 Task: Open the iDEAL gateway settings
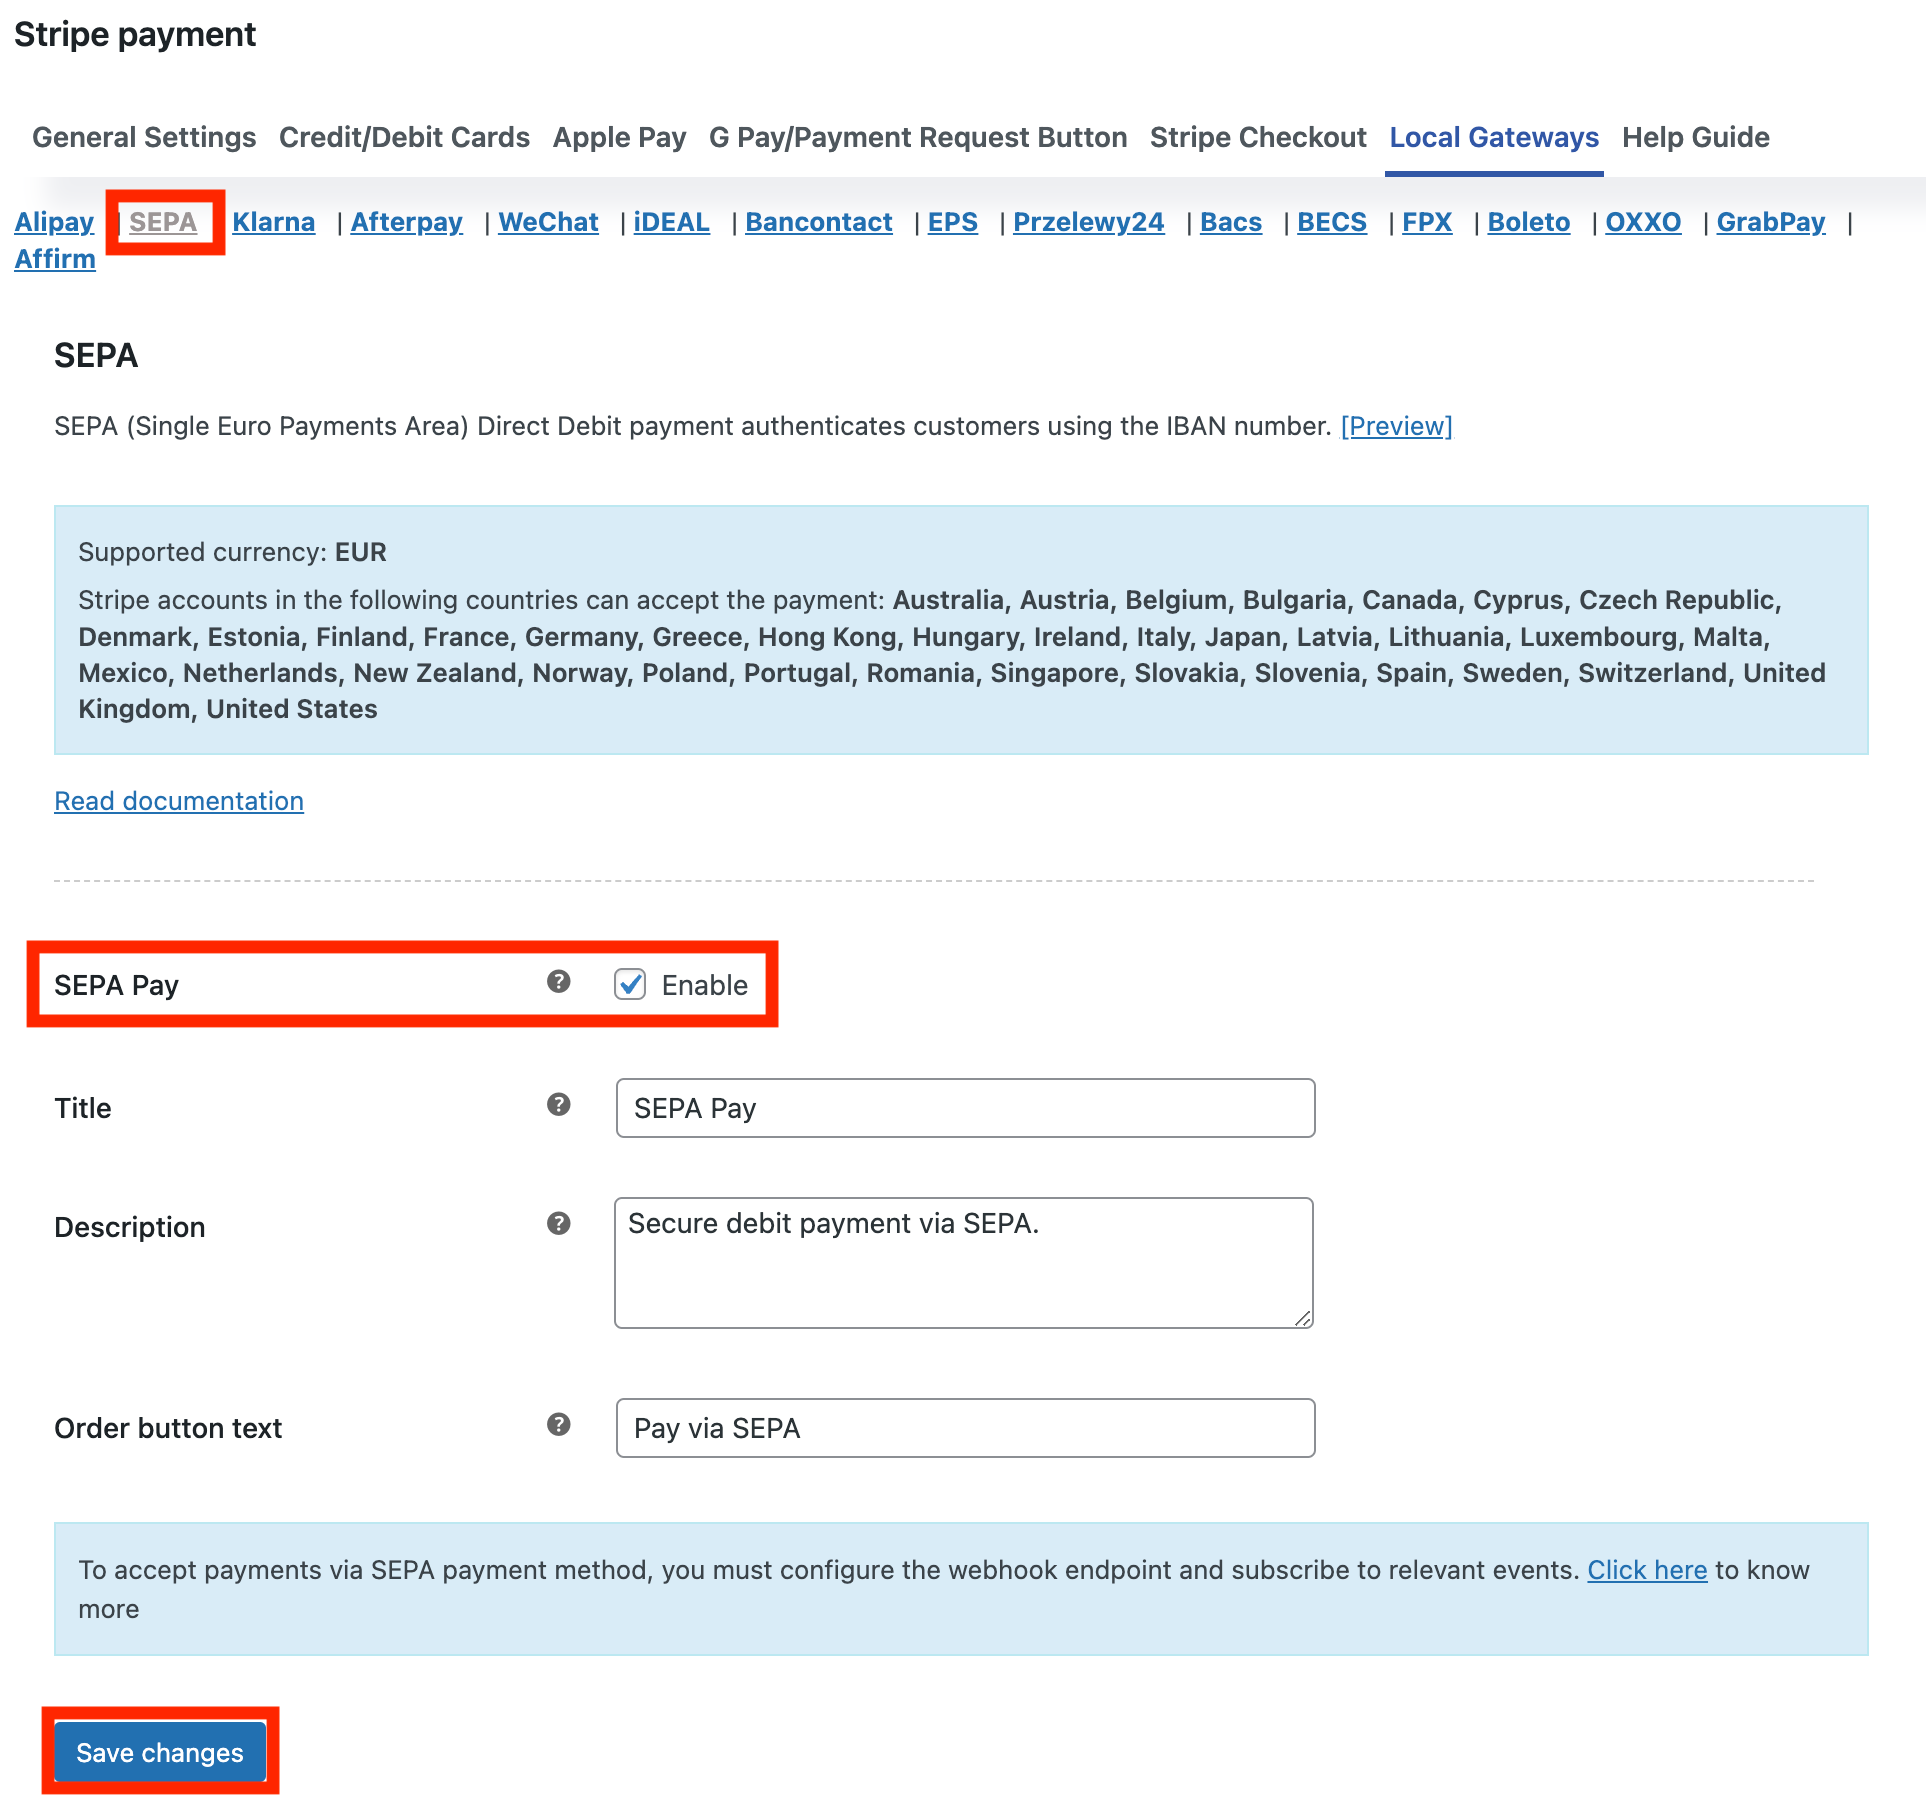[671, 222]
